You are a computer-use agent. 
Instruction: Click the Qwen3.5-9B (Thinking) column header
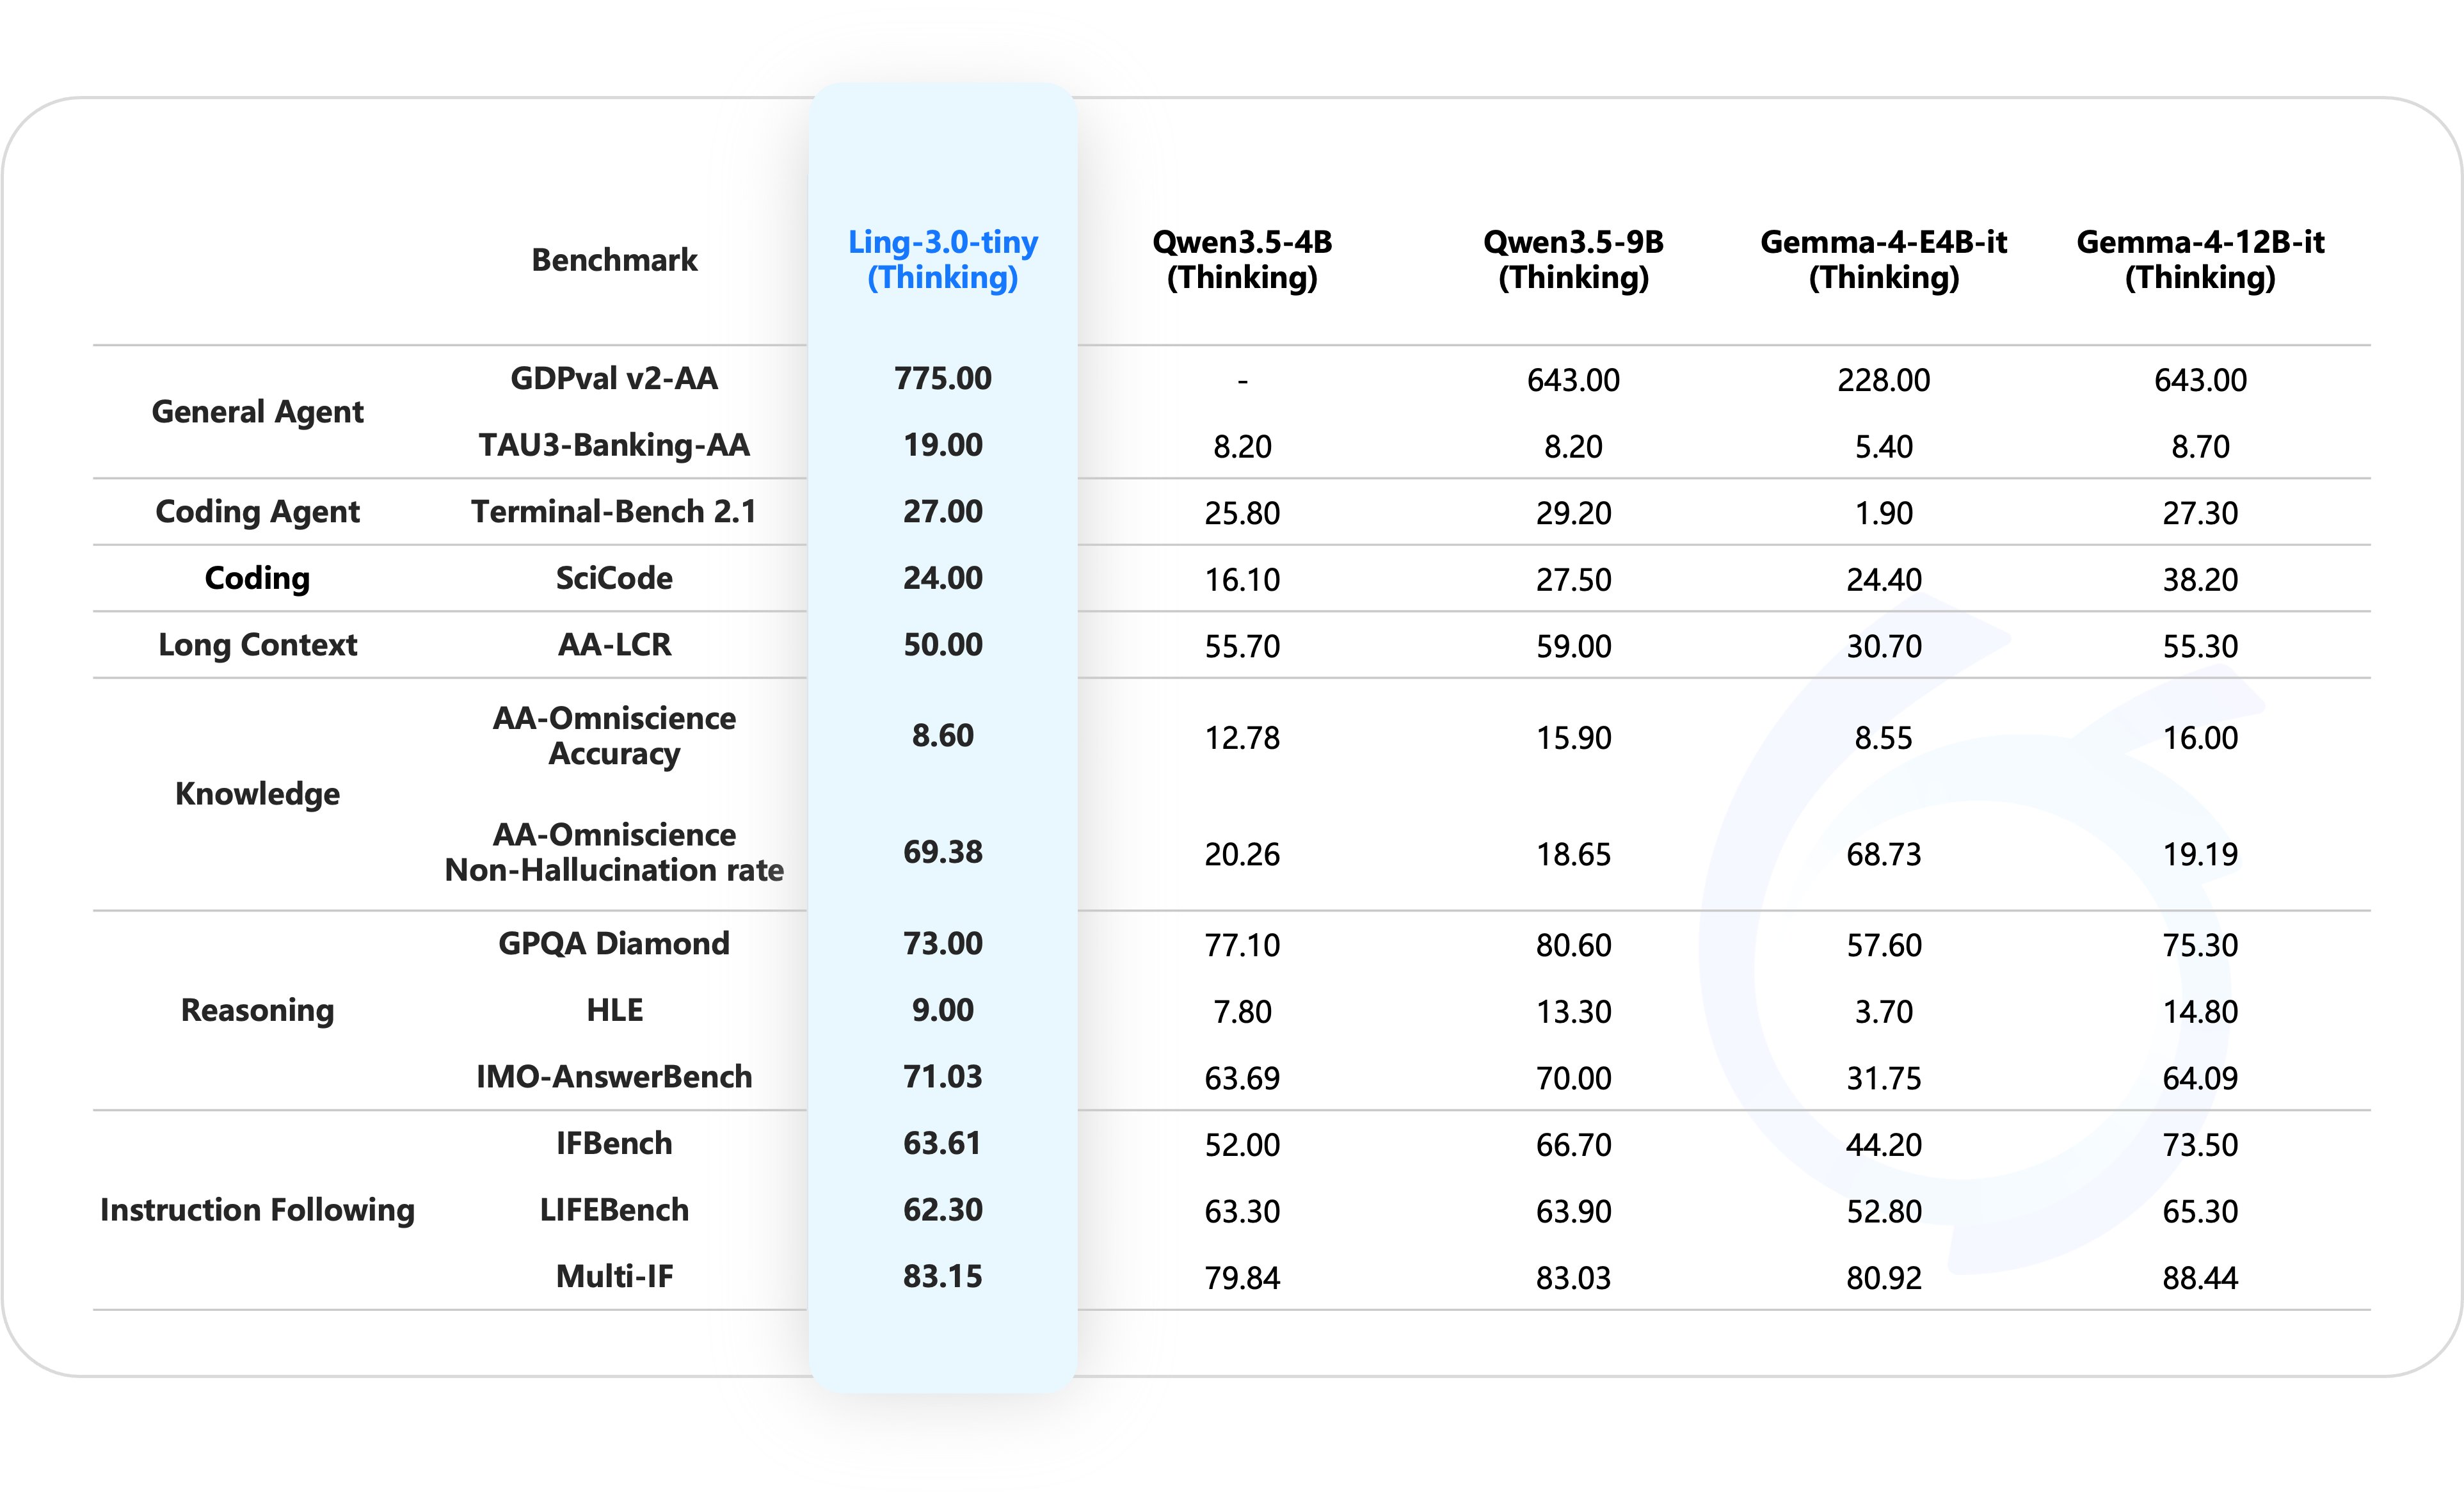[x=1573, y=259]
